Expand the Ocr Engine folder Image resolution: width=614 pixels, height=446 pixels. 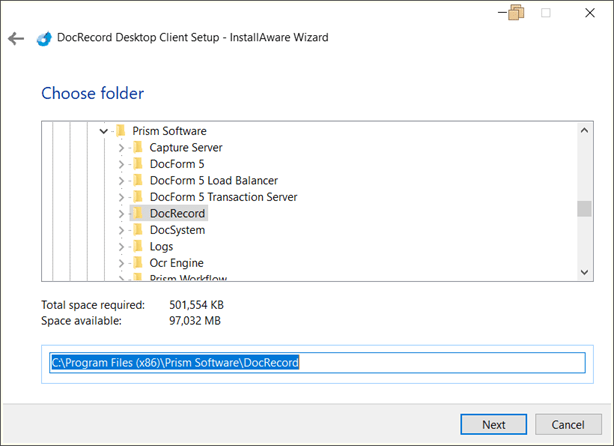coord(121,263)
